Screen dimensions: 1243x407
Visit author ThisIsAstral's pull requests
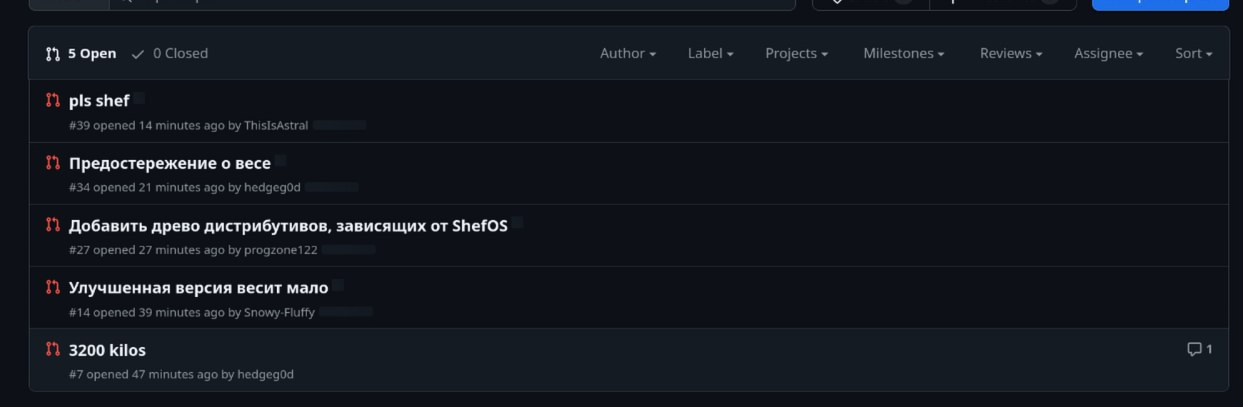(276, 125)
